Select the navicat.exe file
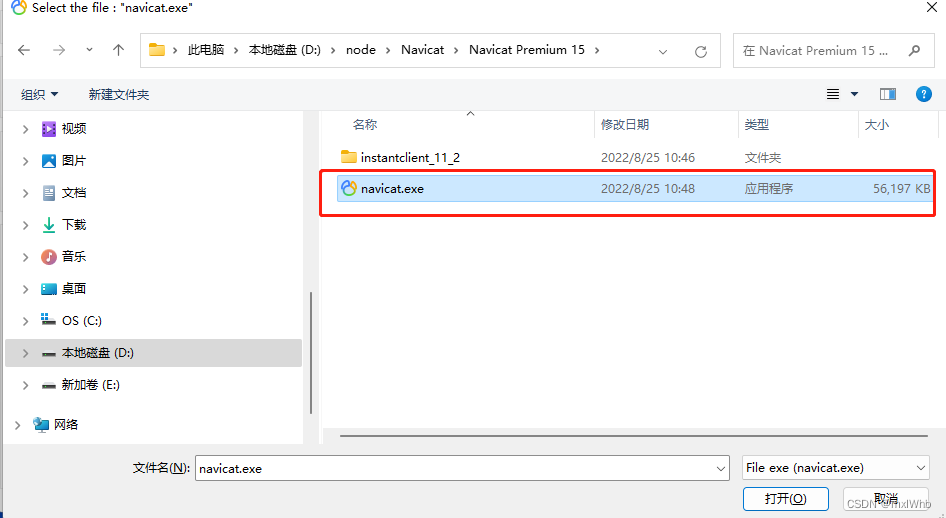This screenshot has height=518, width=946. point(635,189)
